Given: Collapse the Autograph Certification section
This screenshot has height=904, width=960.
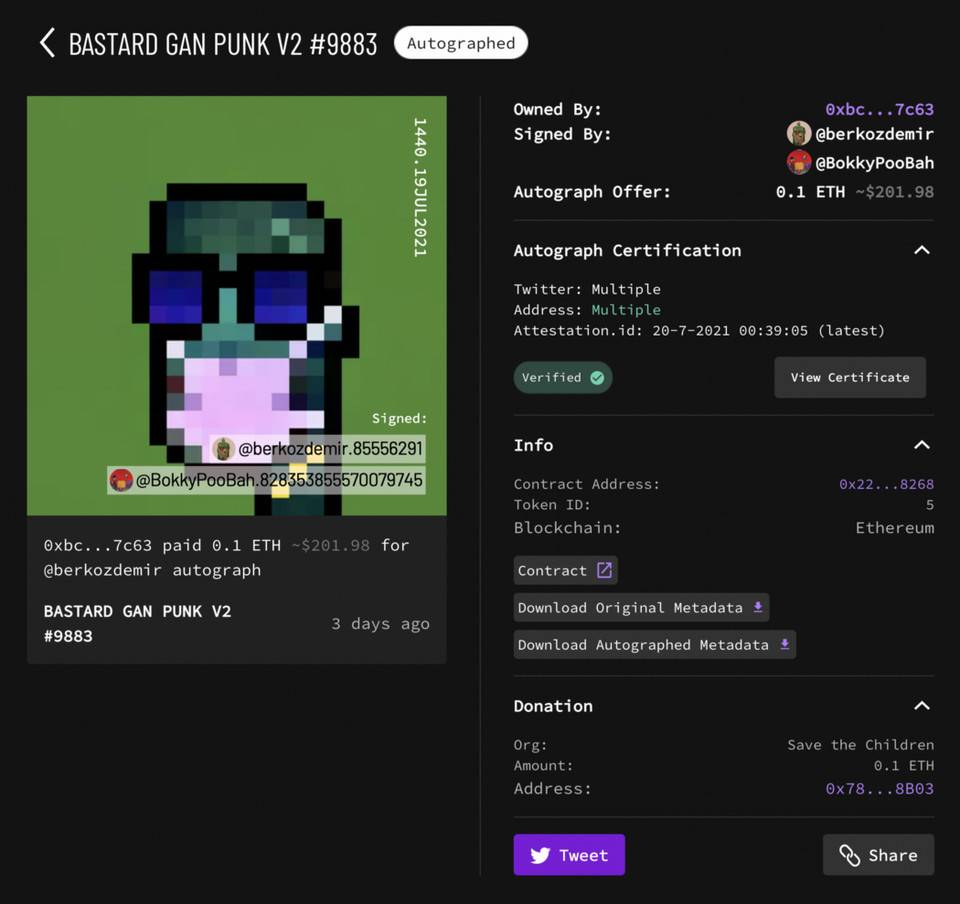Looking at the screenshot, I should pyautogui.click(x=921, y=250).
